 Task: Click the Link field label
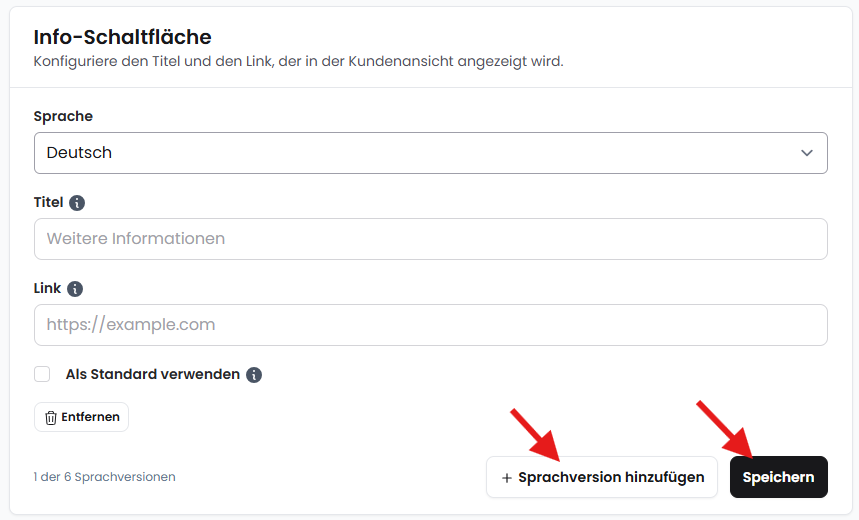[47, 288]
